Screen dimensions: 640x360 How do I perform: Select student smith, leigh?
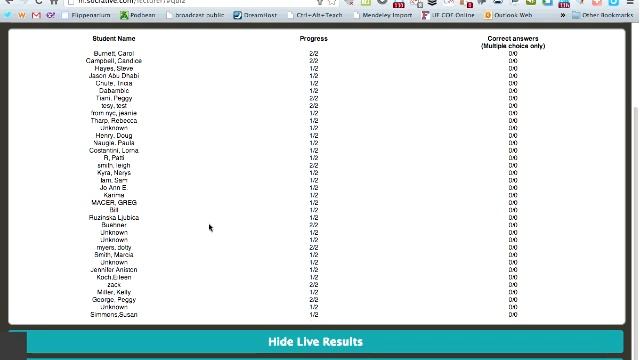click(x=114, y=165)
